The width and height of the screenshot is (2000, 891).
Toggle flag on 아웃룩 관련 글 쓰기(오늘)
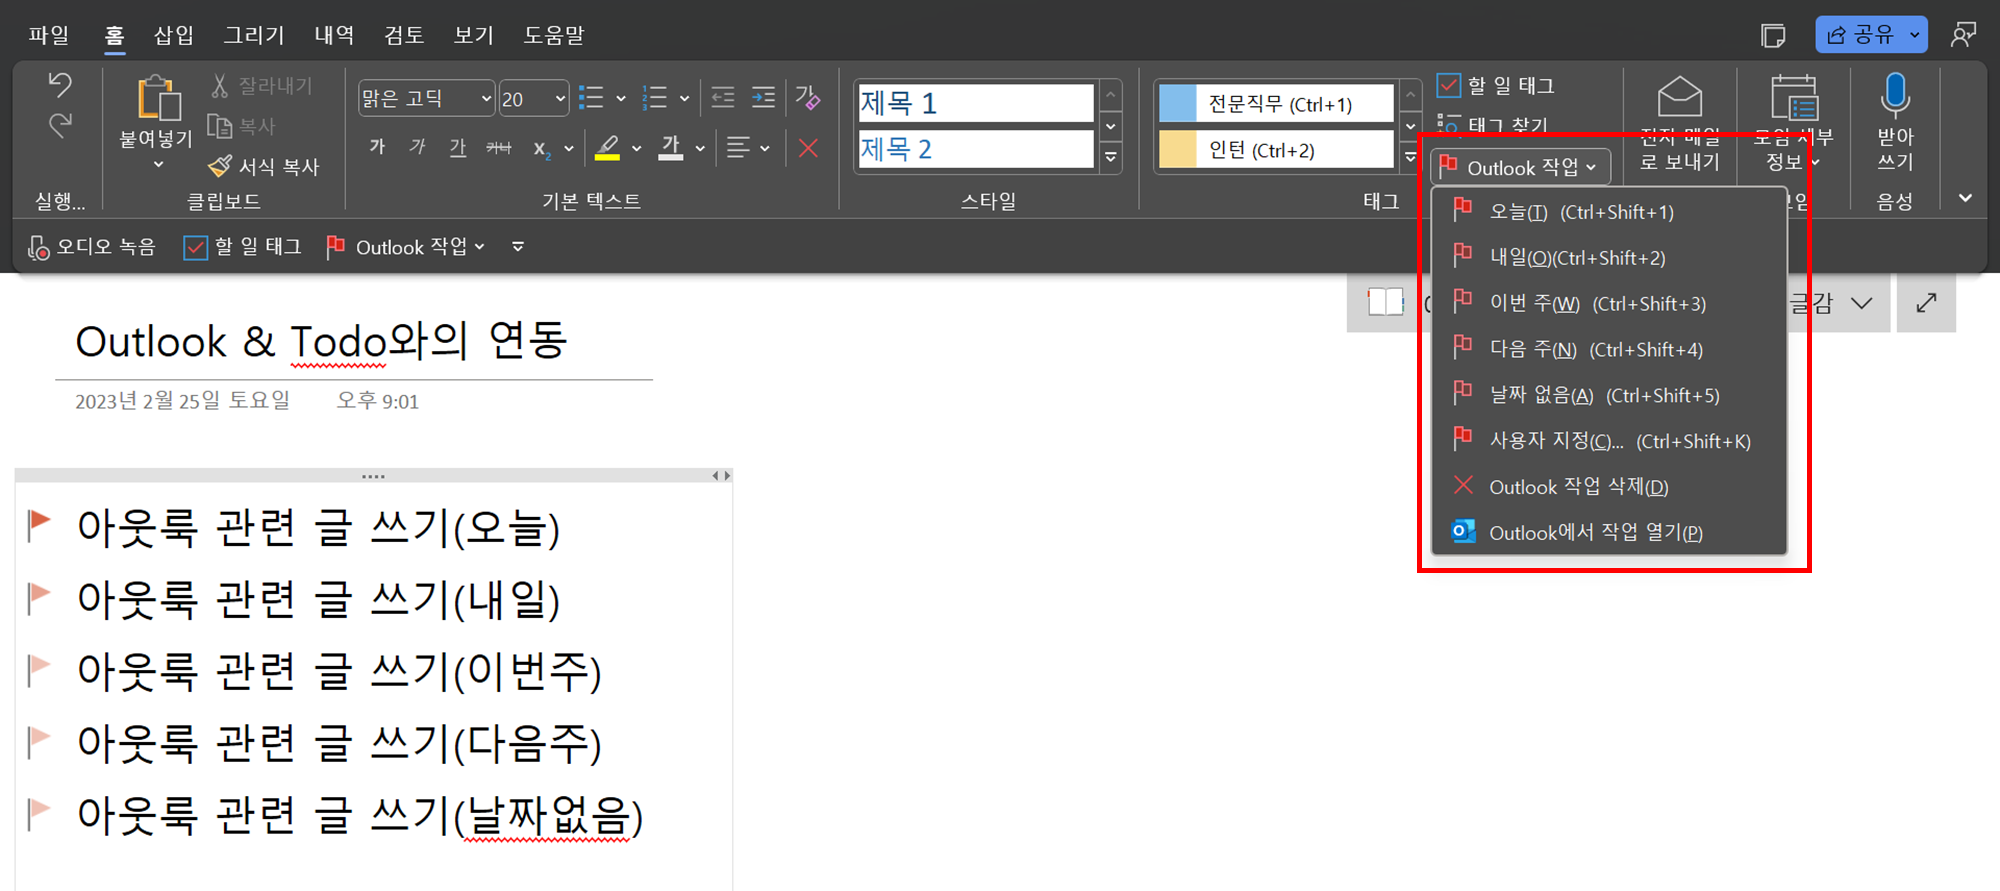click(x=39, y=525)
